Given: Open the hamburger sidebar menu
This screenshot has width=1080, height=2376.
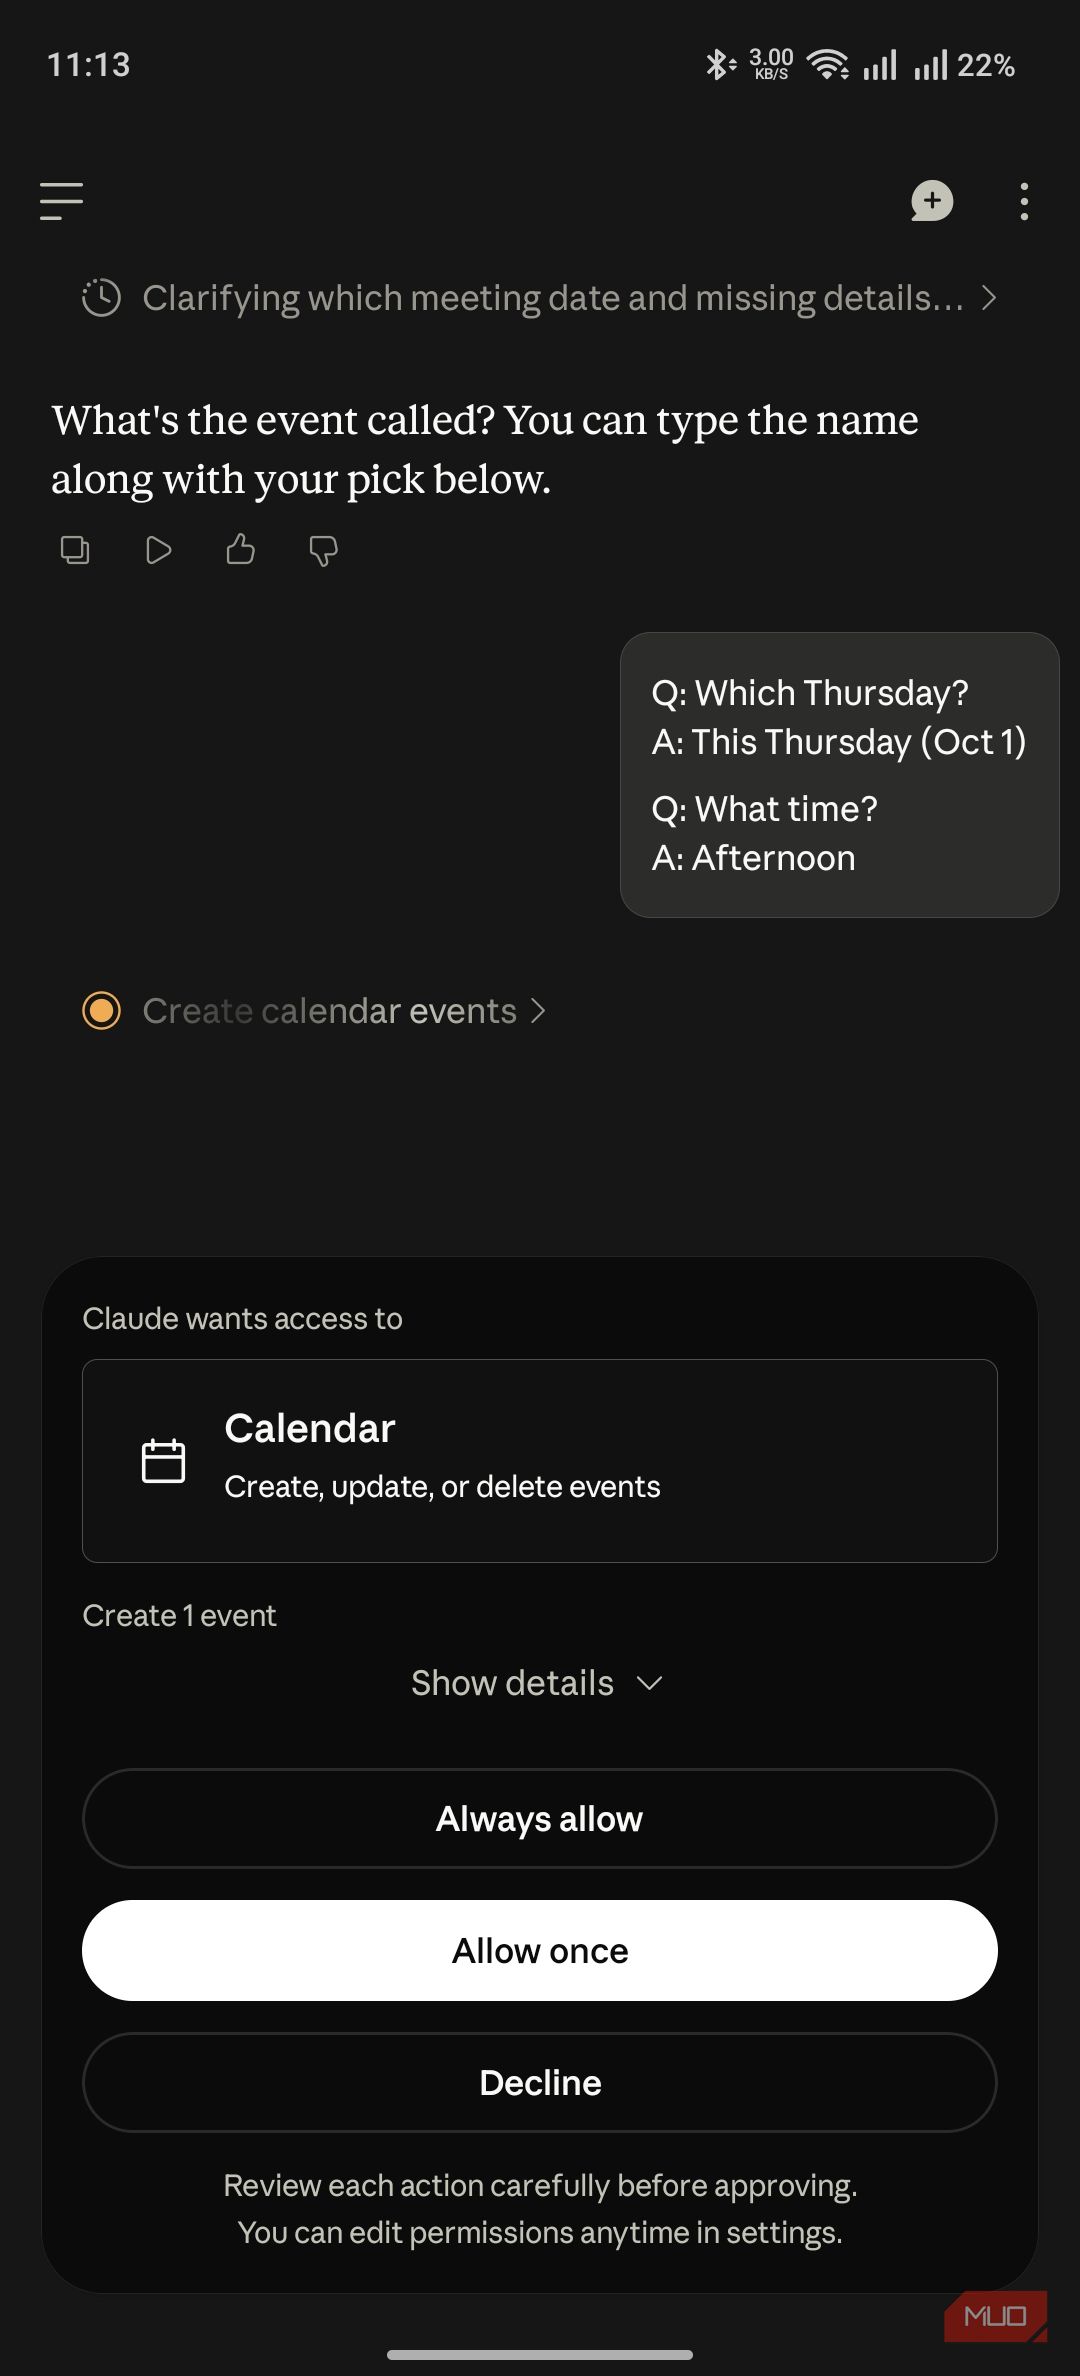Looking at the screenshot, I should [61, 201].
